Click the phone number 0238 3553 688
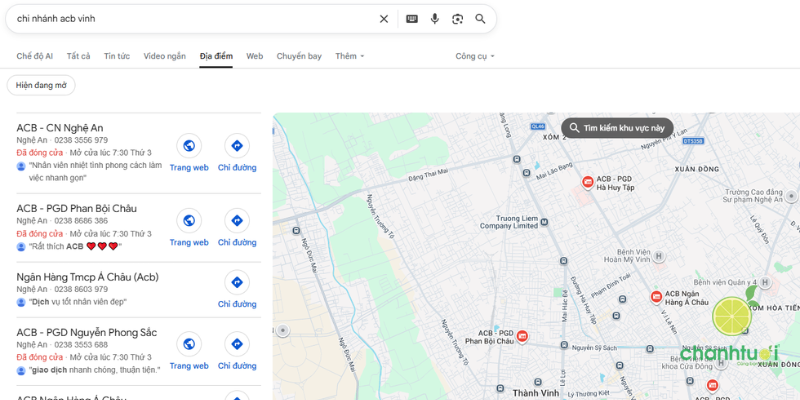This screenshot has height=400, width=800. point(81,344)
